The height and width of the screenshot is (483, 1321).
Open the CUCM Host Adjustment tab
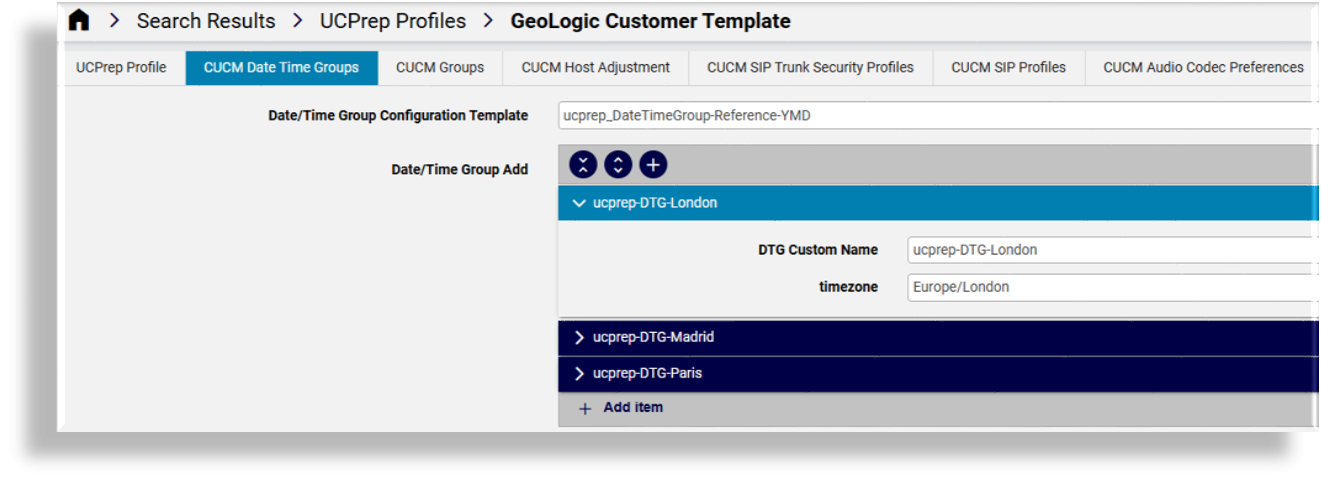tap(595, 68)
